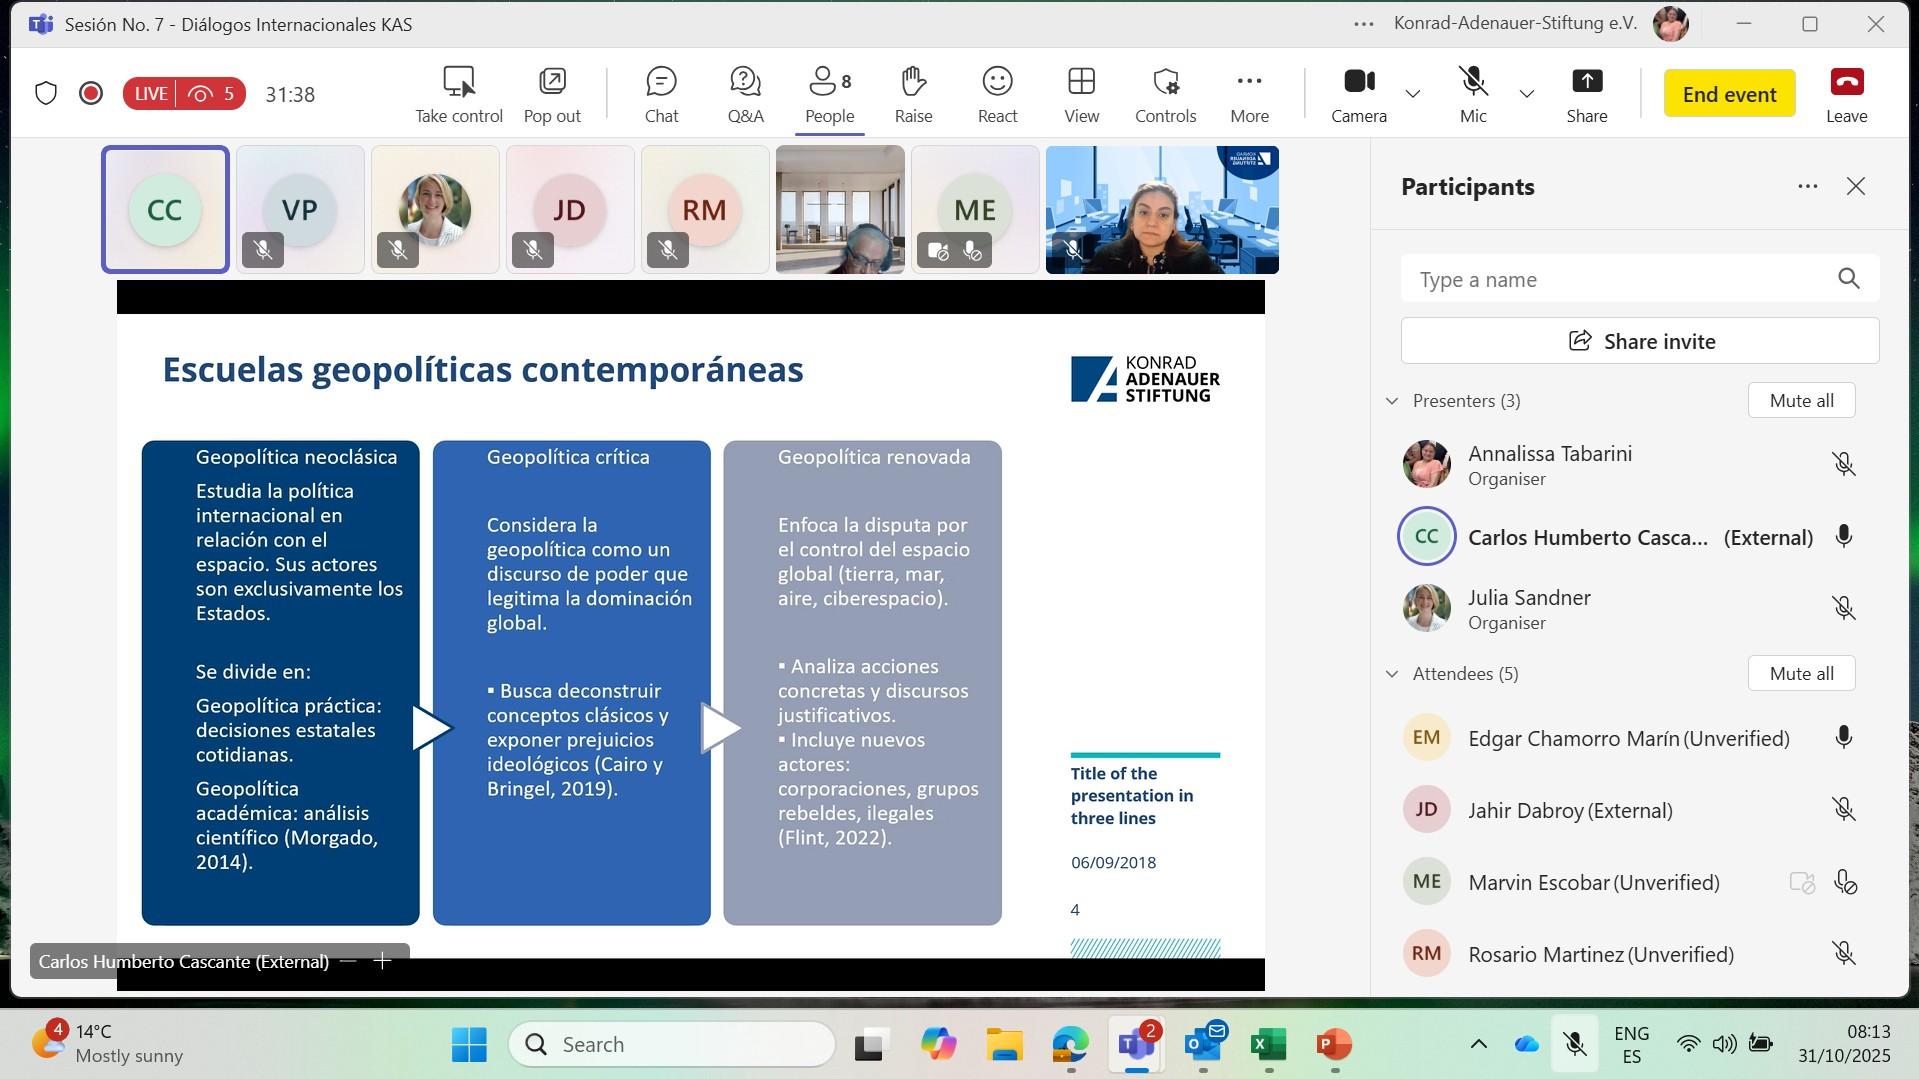Viewport: 1919px width, 1079px height.
Task: Click the End event button
Action: coord(1728,94)
